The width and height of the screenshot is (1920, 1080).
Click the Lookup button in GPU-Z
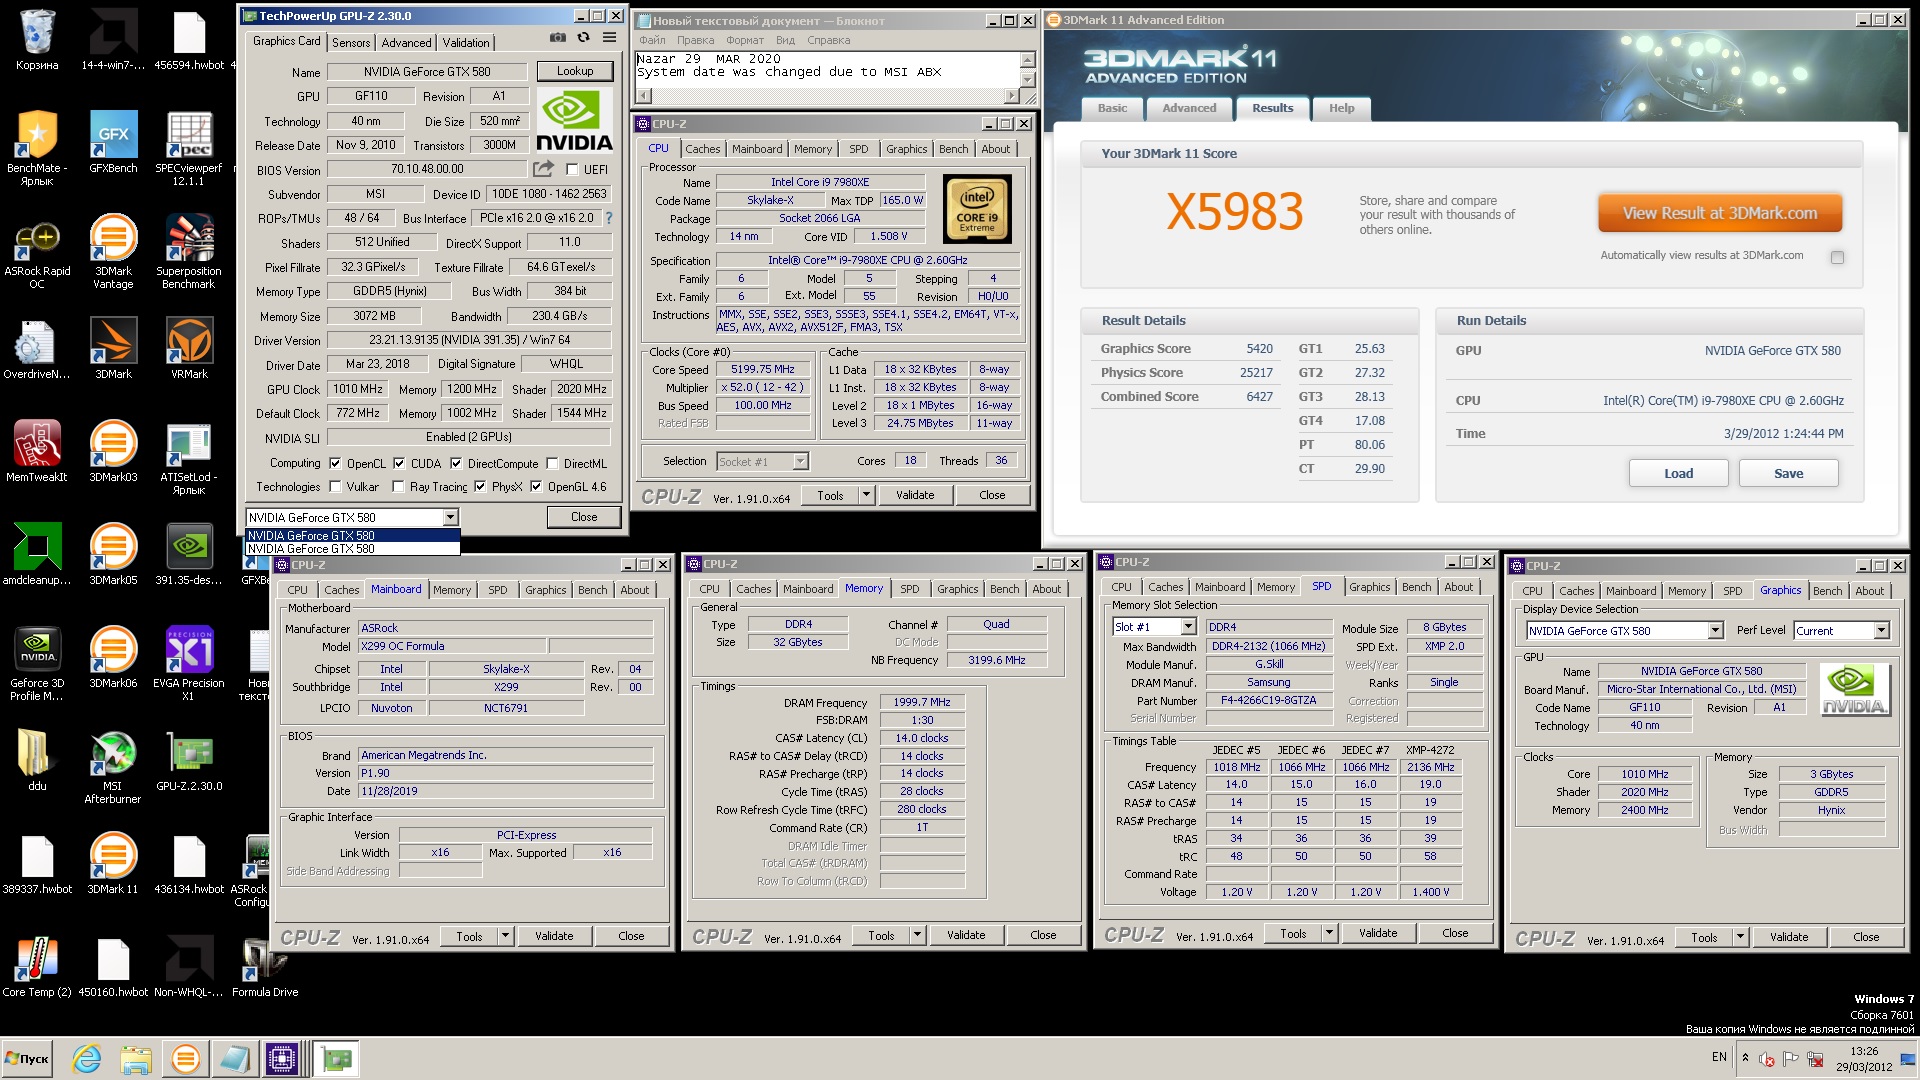pos(575,71)
